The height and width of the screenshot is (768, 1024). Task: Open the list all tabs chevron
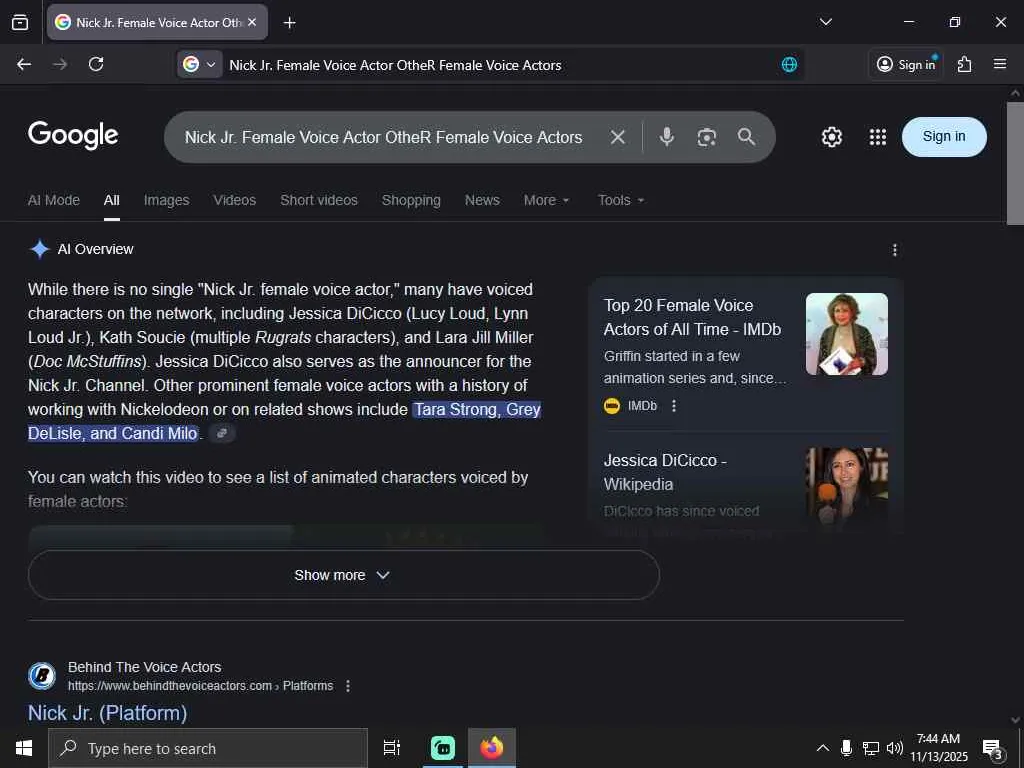825,22
